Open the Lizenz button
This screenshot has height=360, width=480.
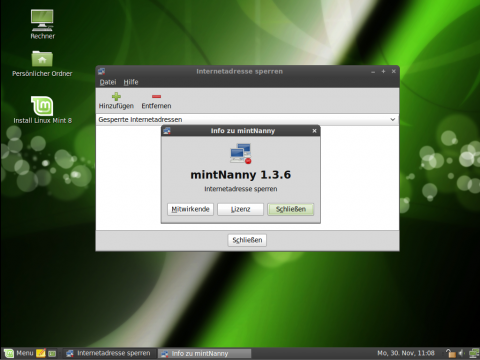tap(240, 209)
